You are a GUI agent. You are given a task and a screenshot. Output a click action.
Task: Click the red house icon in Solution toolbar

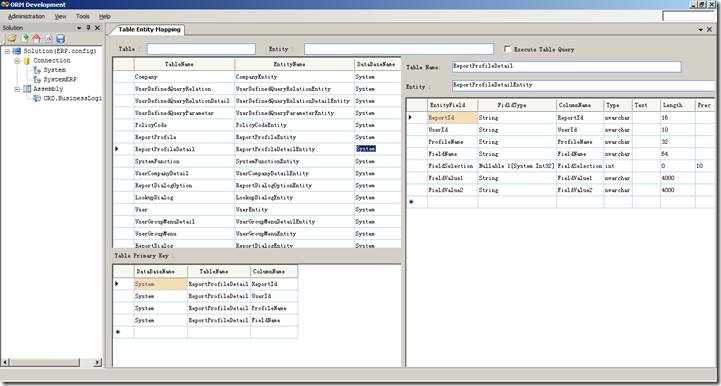pos(37,38)
